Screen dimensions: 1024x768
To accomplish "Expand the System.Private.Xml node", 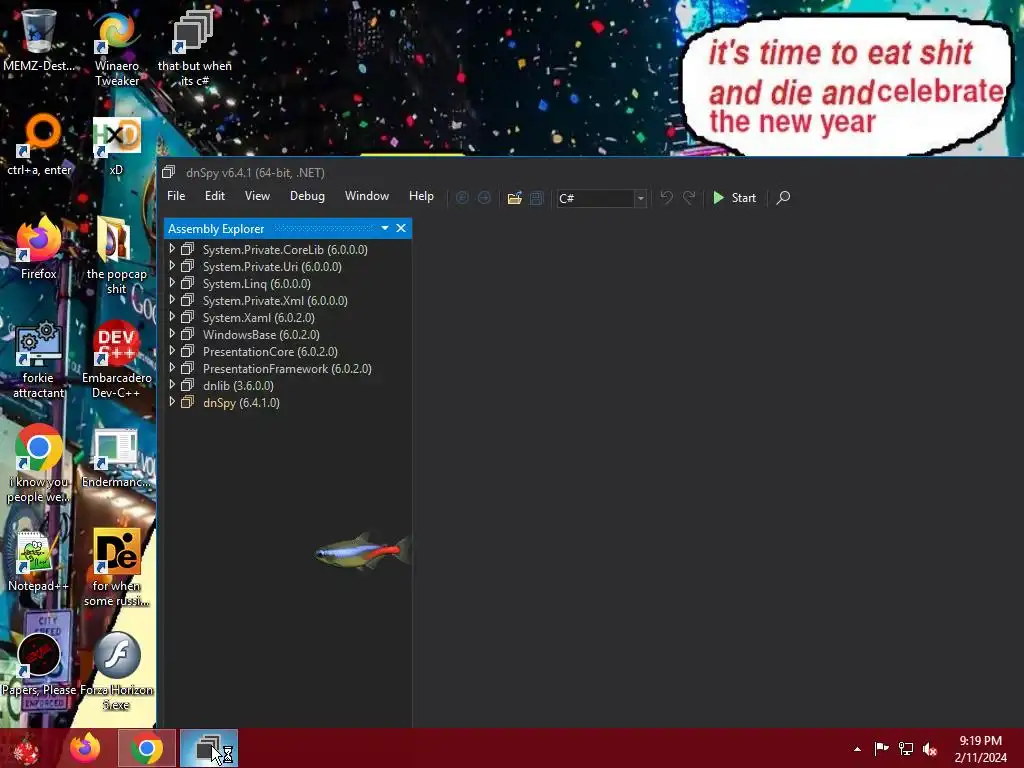I will (x=172, y=300).
